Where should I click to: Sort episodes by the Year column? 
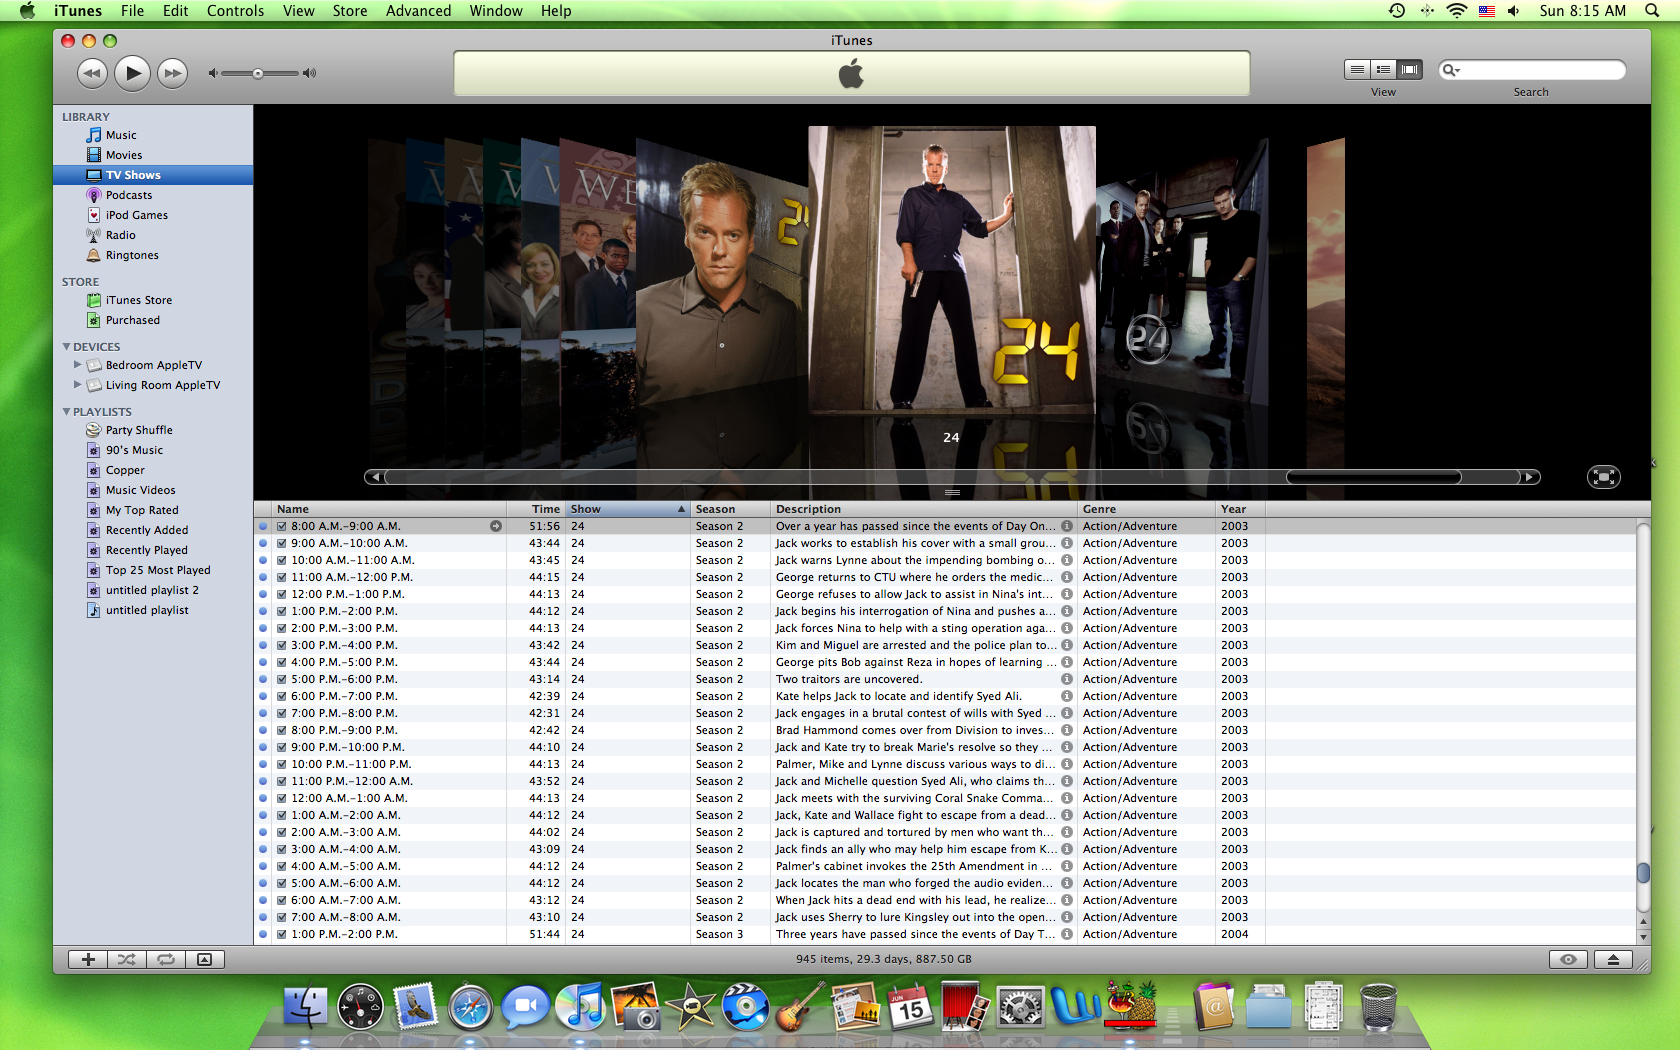pyautogui.click(x=1240, y=509)
